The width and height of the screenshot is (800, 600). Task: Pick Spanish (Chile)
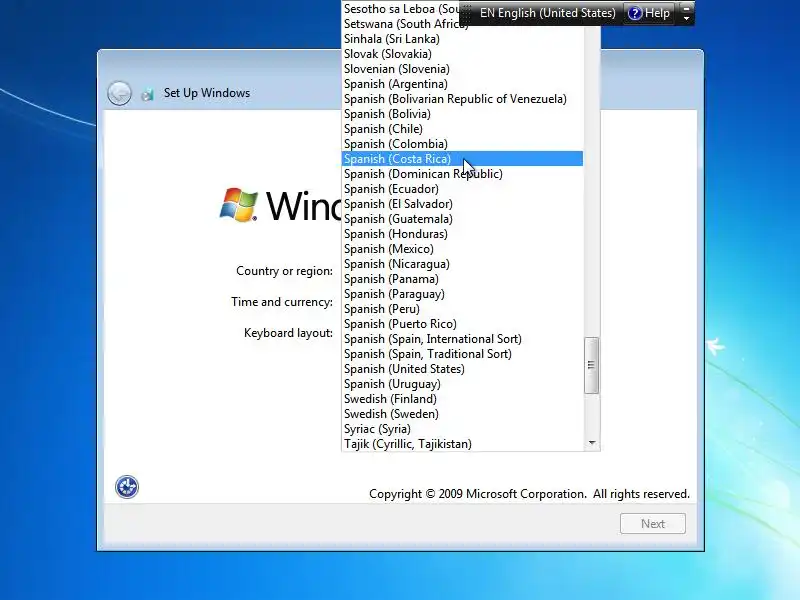tap(462, 129)
